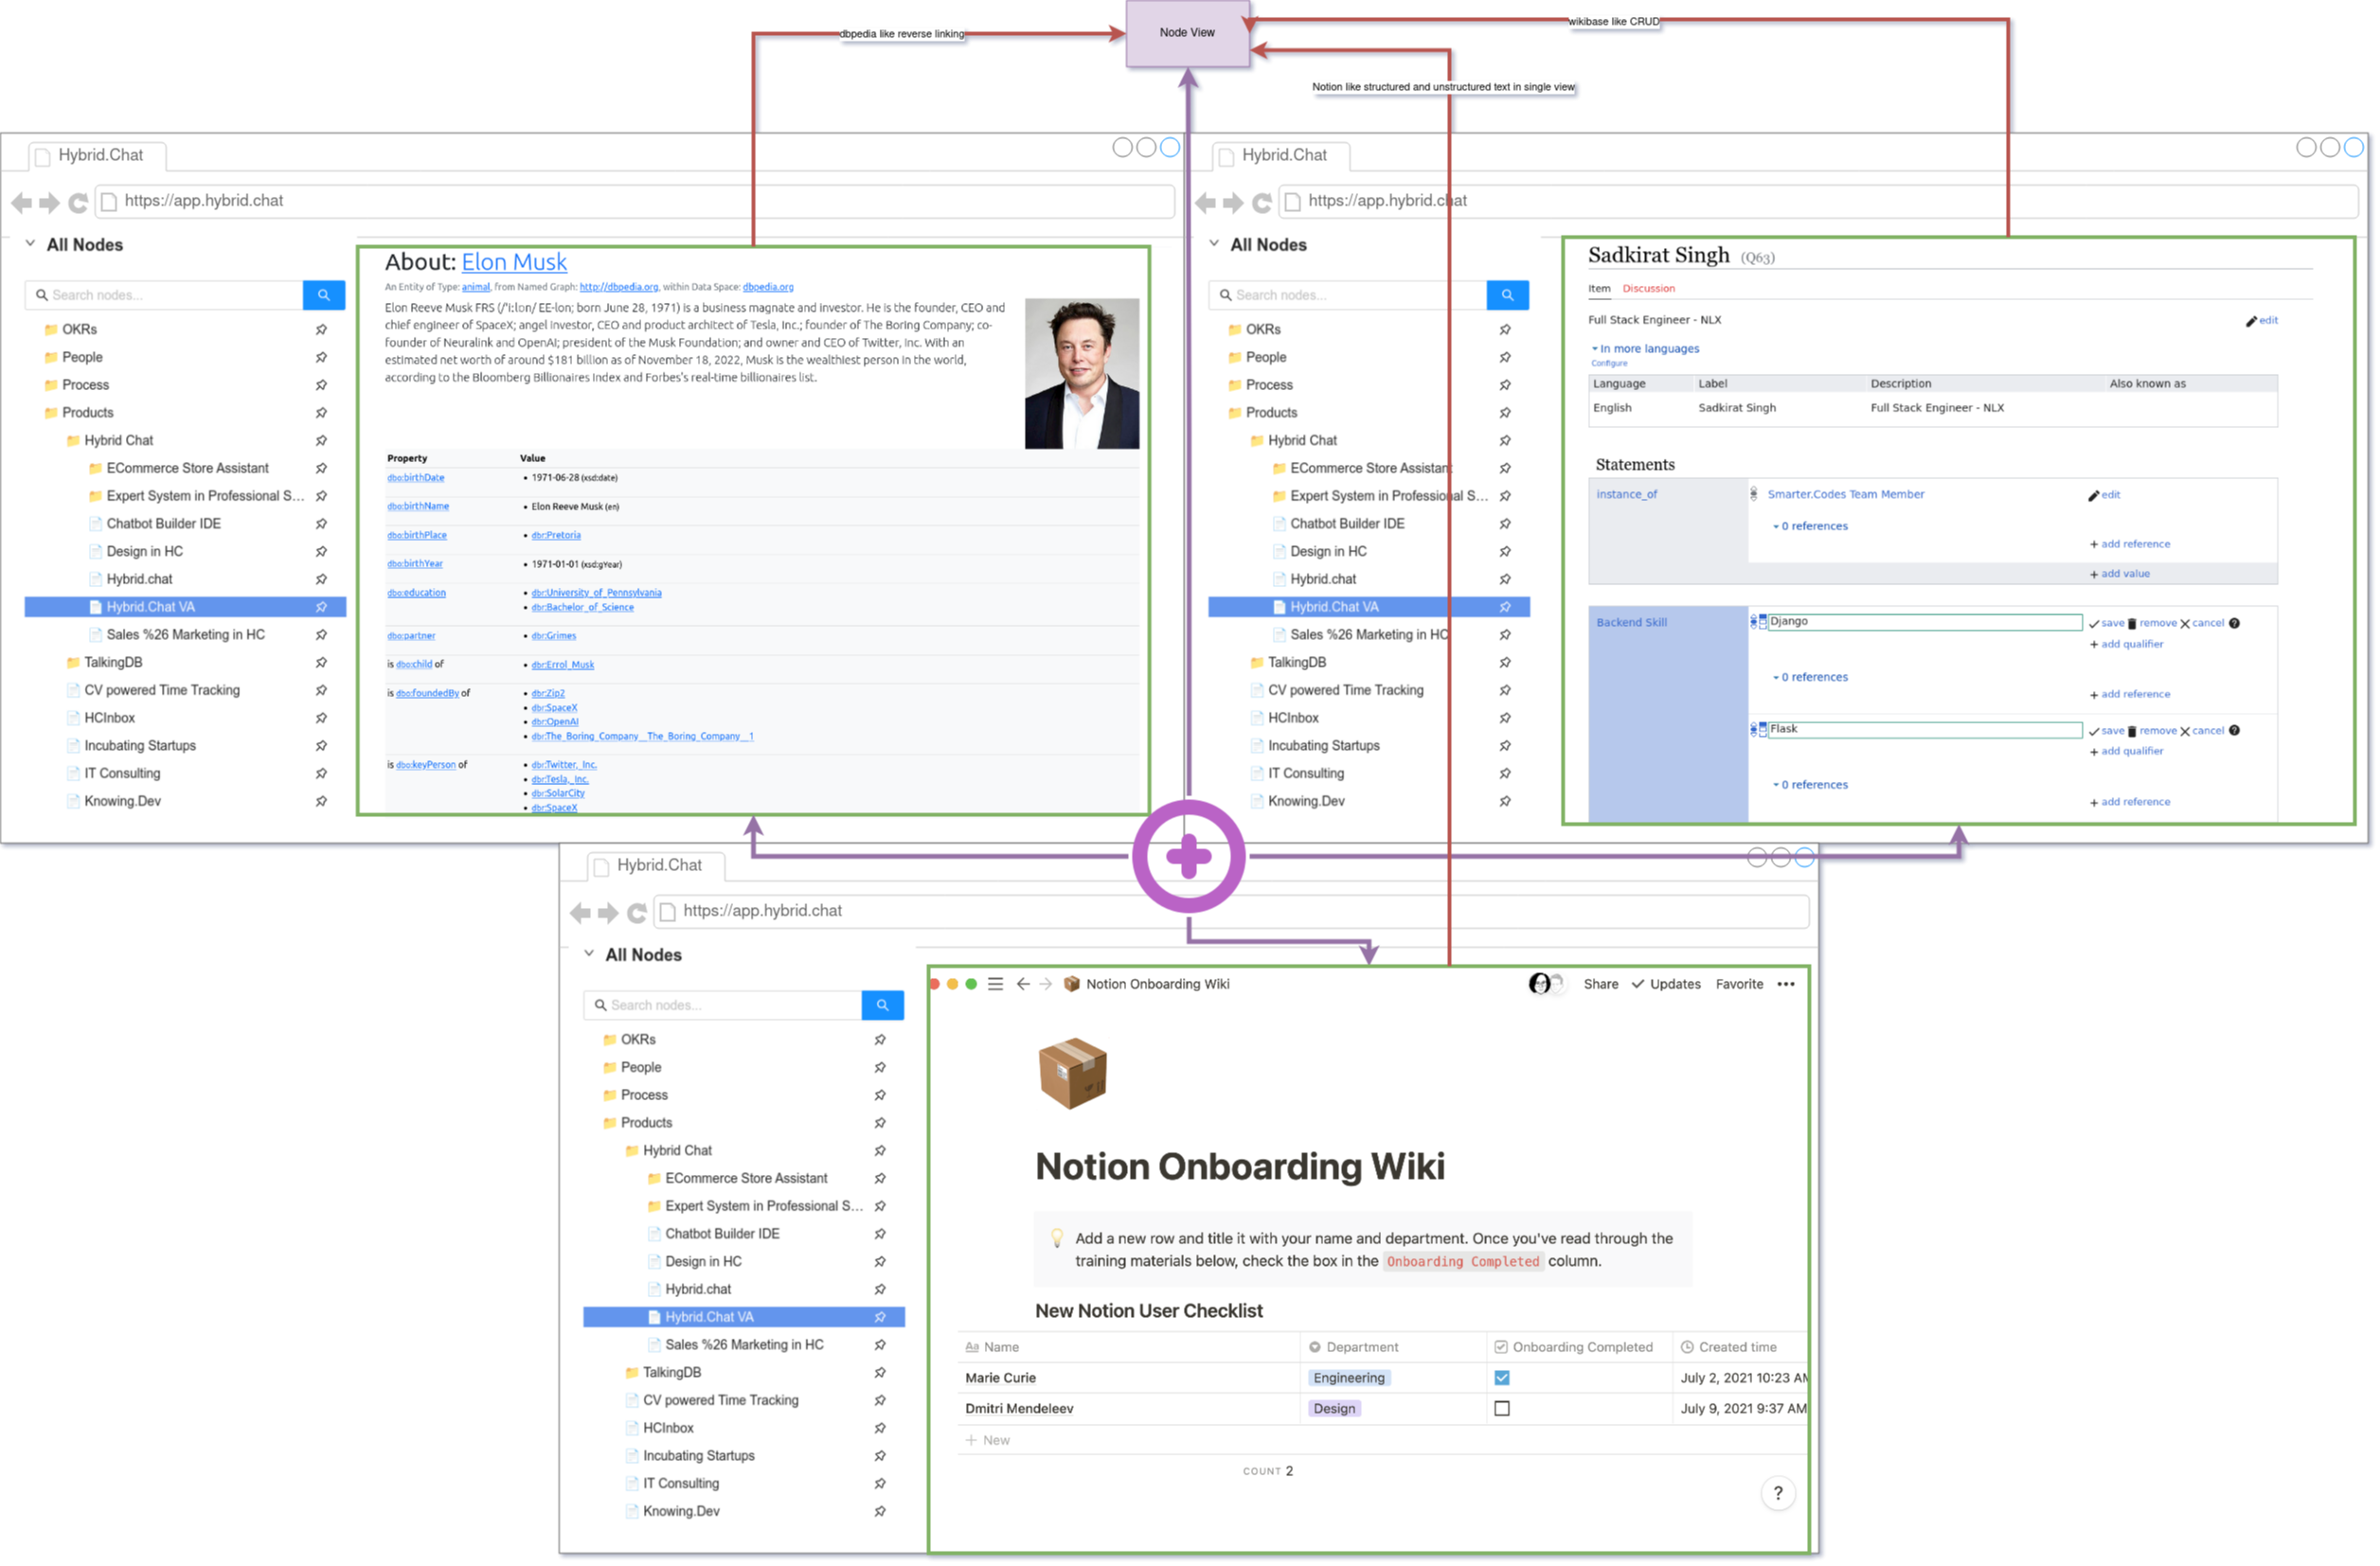2380x1566 pixels.
Task: Click cancel next to Flask value
Action: coord(2203,732)
